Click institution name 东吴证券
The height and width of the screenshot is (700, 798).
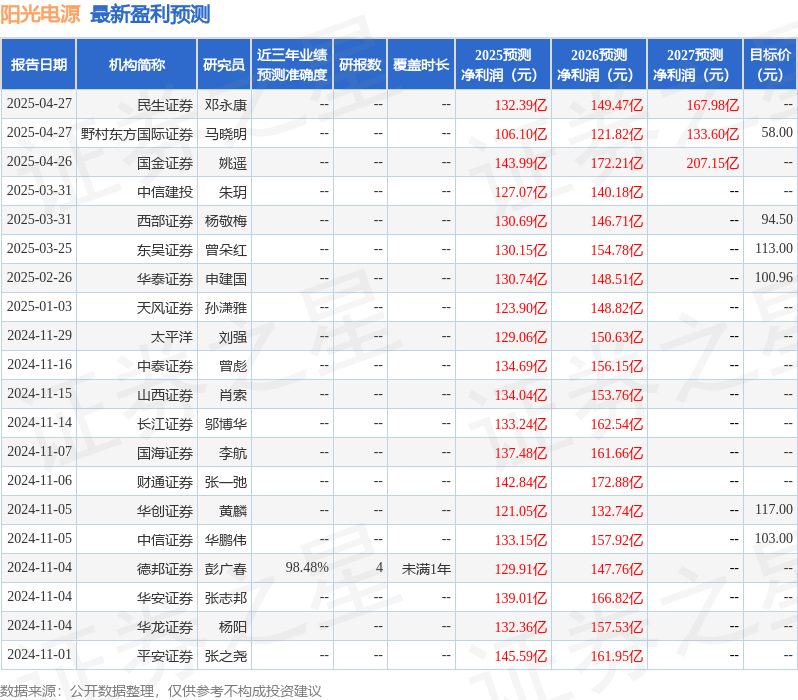(165, 250)
